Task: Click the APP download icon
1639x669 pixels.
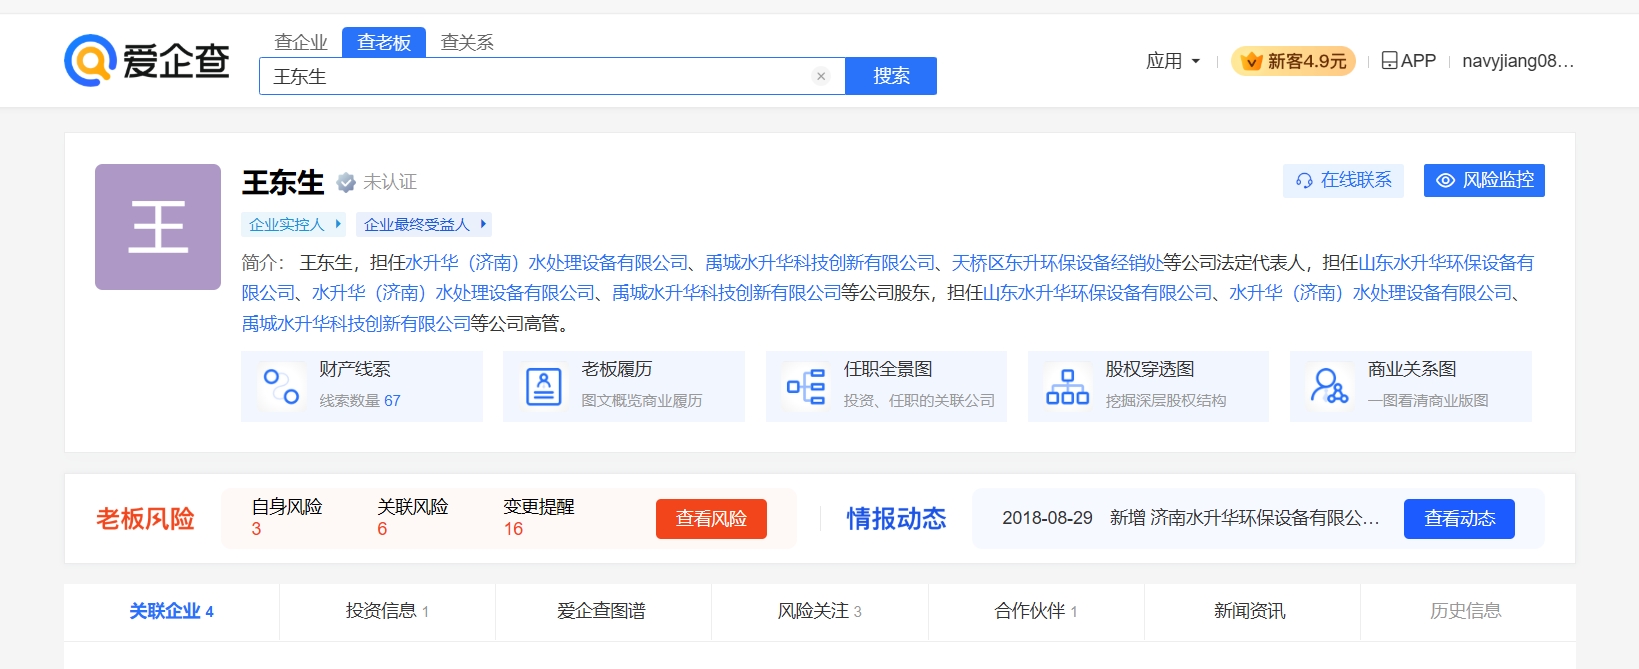Action: point(1389,61)
